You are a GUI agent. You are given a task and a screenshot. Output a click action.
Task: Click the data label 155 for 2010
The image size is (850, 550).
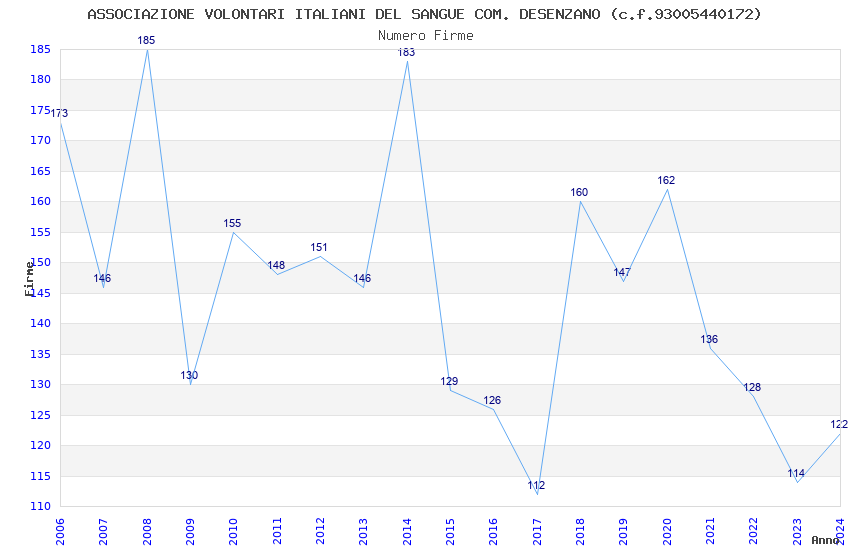[232, 223]
